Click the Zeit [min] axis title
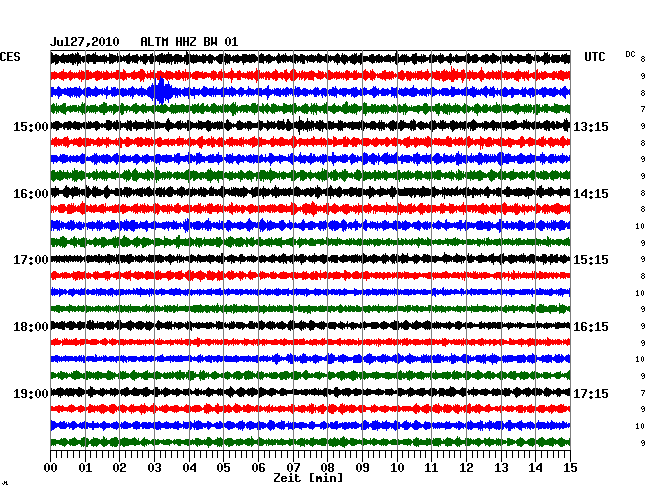The image size is (650, 494). point(308,478)
